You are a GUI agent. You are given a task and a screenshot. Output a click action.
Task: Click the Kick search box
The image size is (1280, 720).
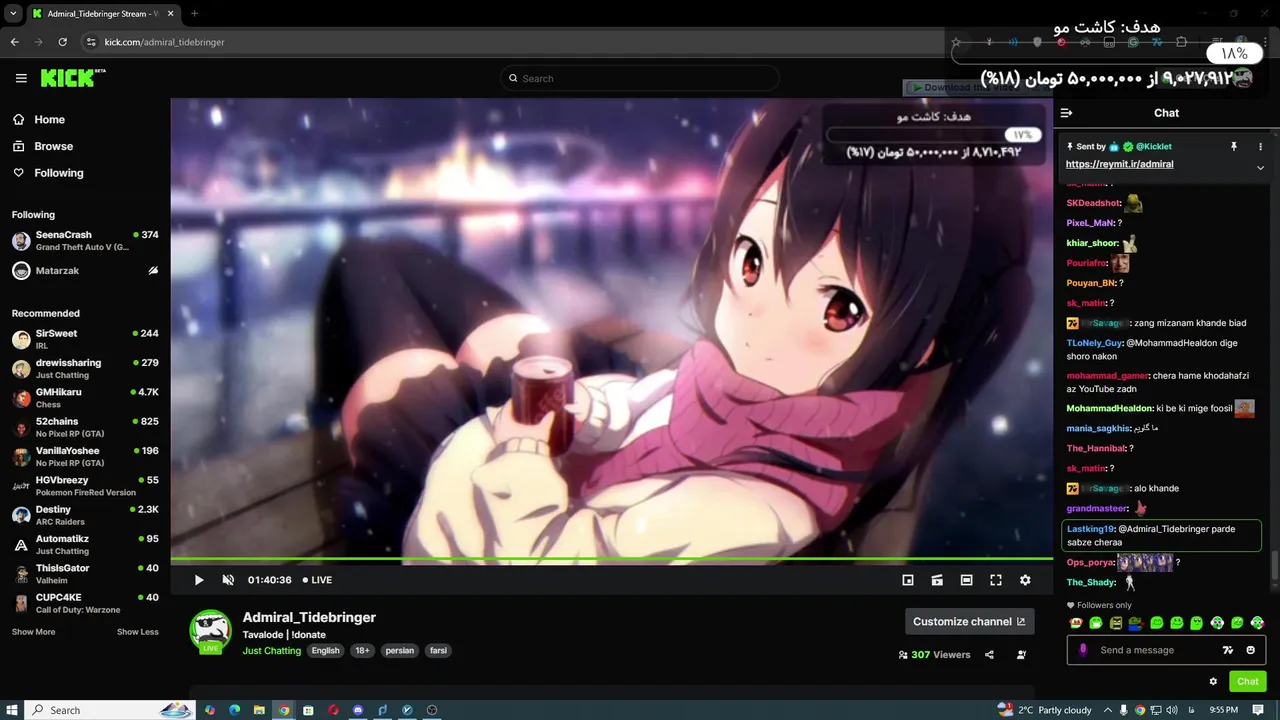(640, 78)
